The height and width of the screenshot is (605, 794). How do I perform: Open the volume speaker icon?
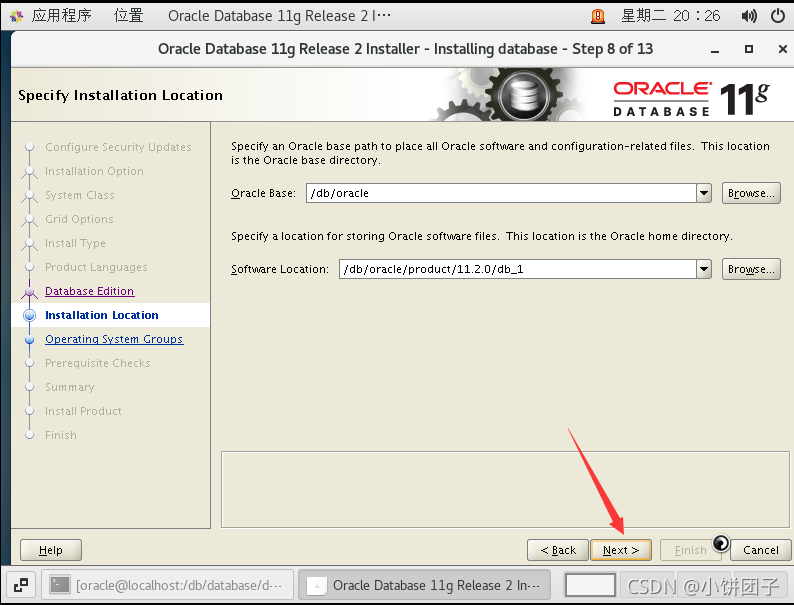[x=748, y=16]
